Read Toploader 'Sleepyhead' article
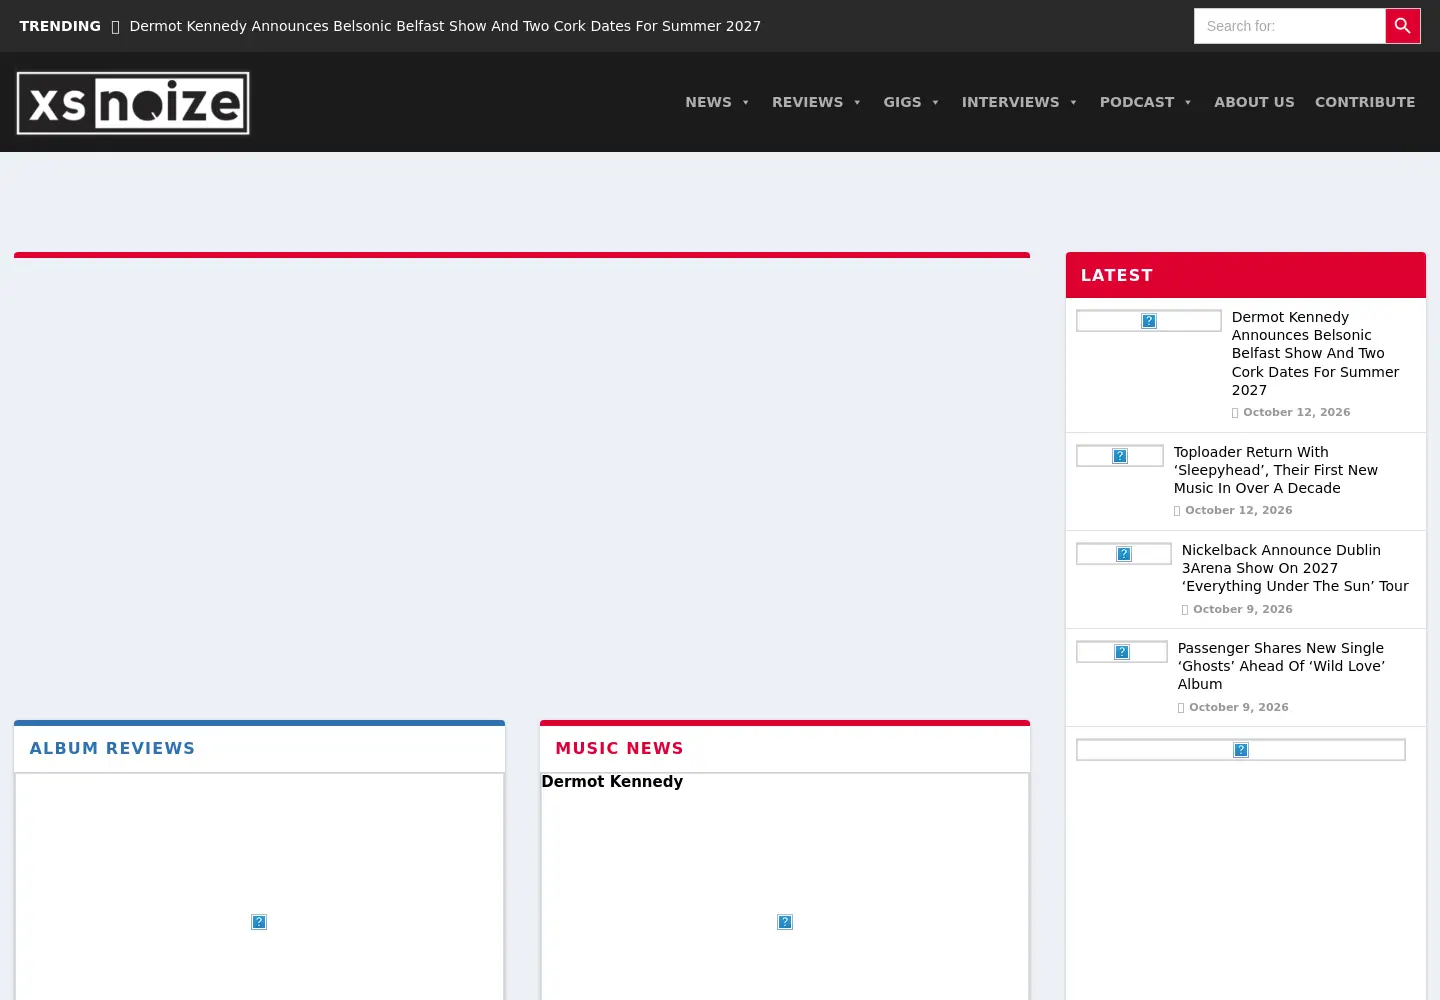Screen dimensions: 1440x1000 click(x=1276, y=470)
